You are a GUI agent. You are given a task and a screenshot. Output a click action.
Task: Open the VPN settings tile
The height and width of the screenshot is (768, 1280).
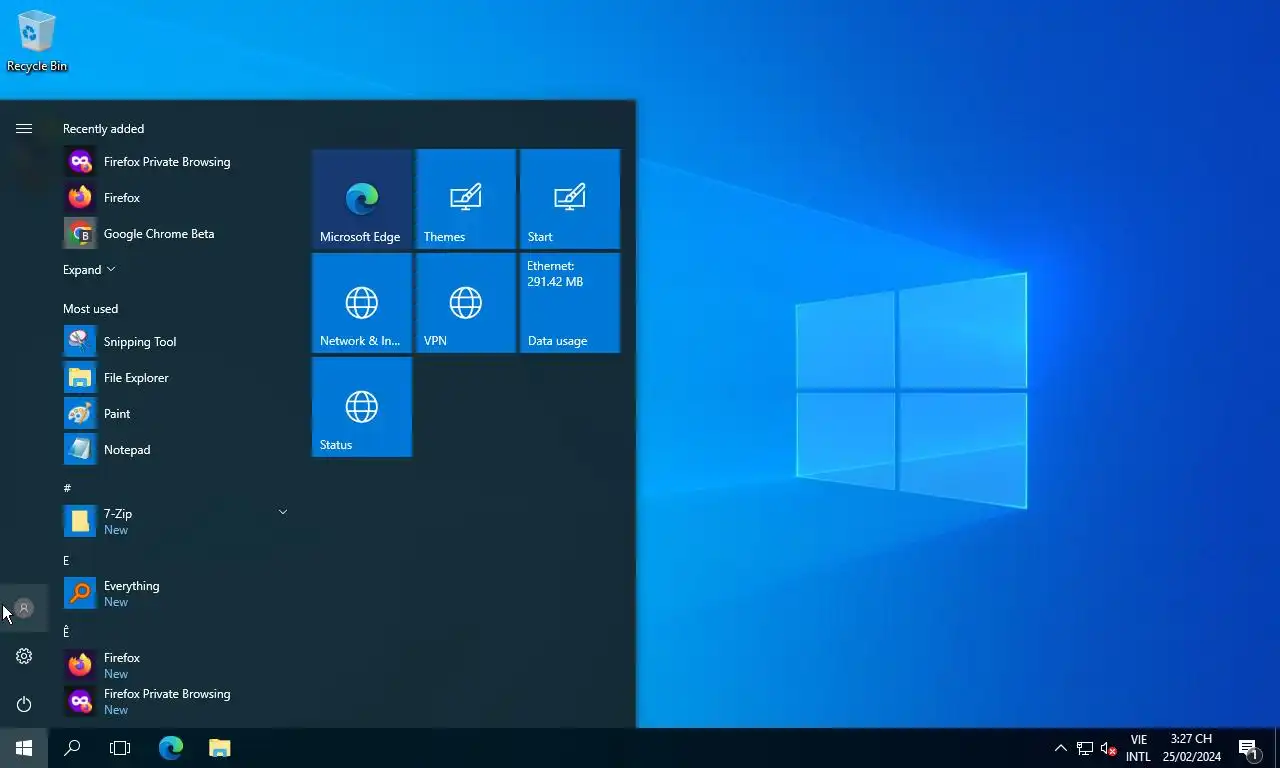pos(466,303)
